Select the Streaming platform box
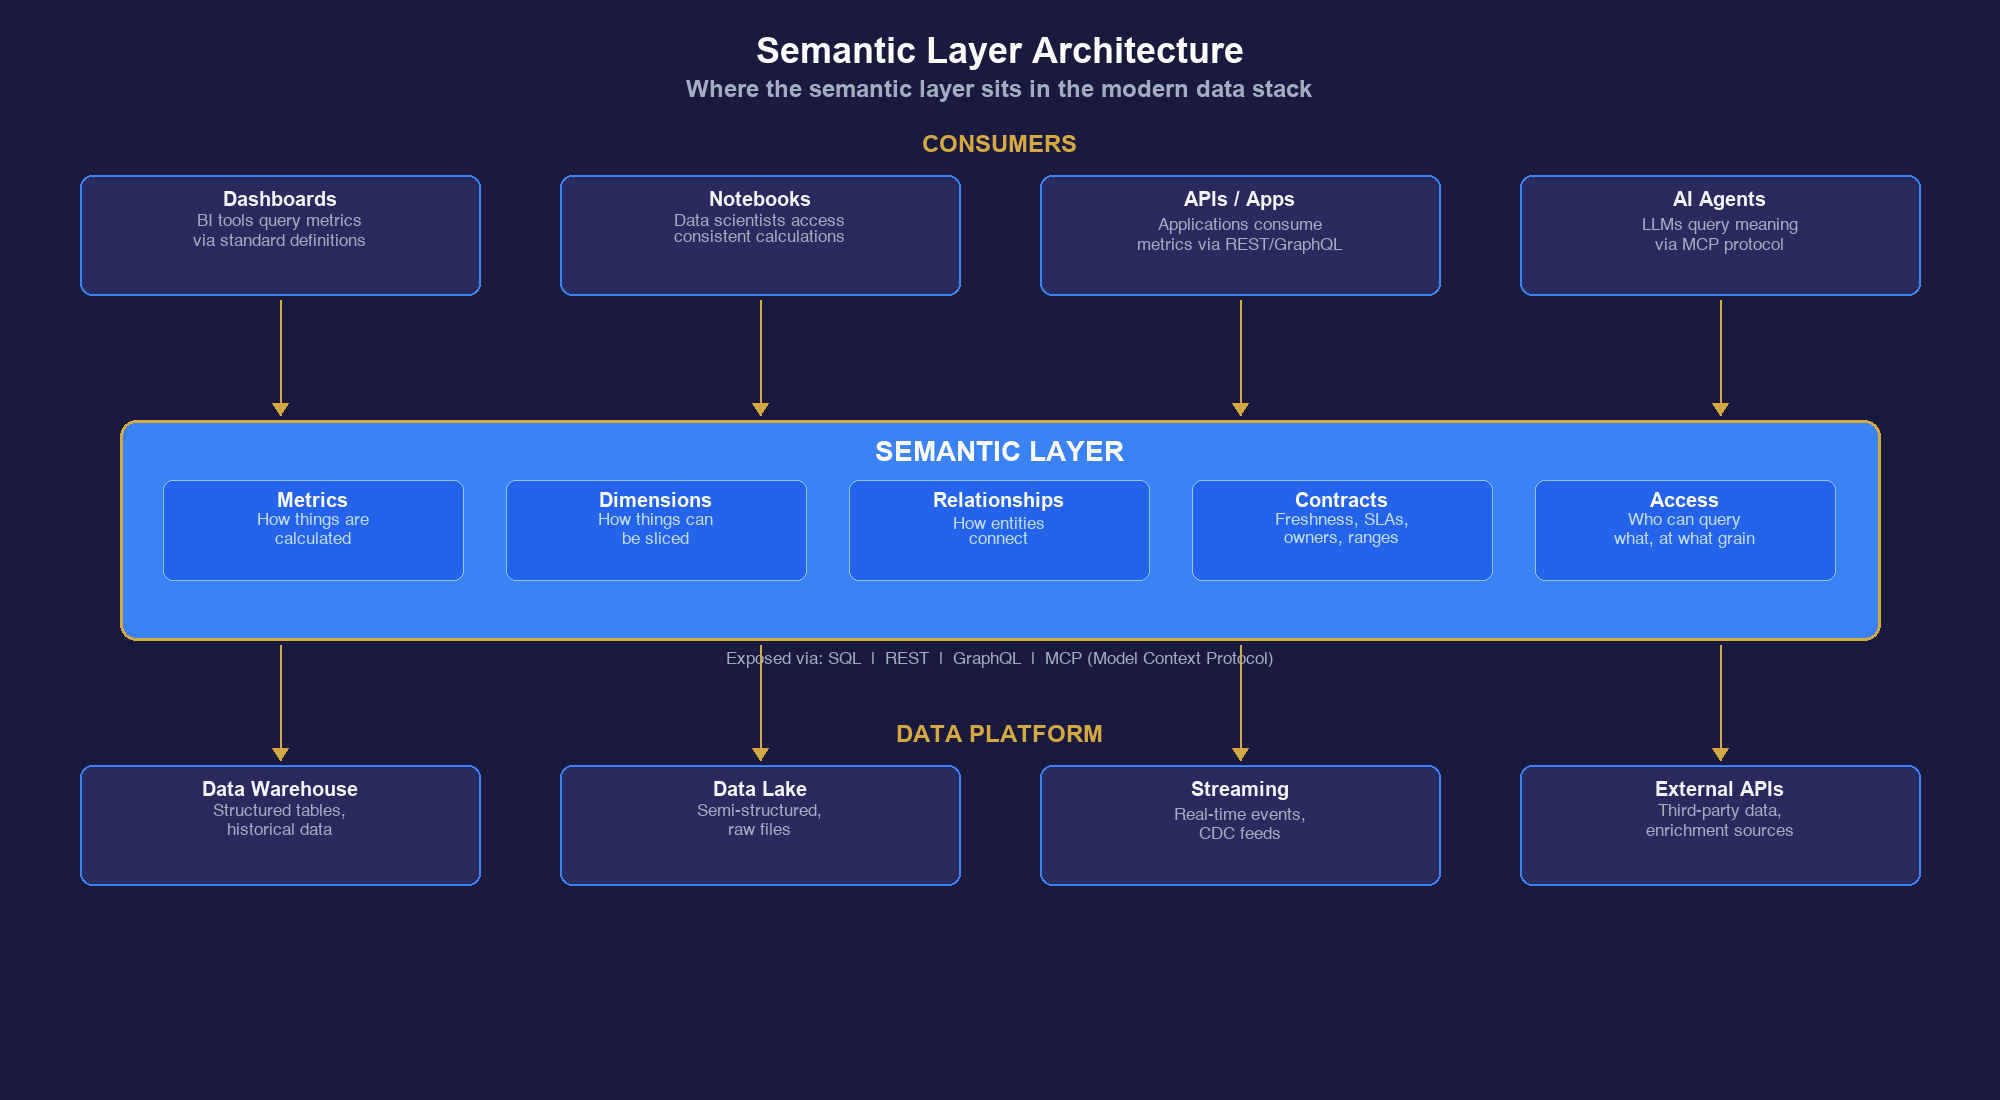 pyautogui.click(x=1240, y=825)
